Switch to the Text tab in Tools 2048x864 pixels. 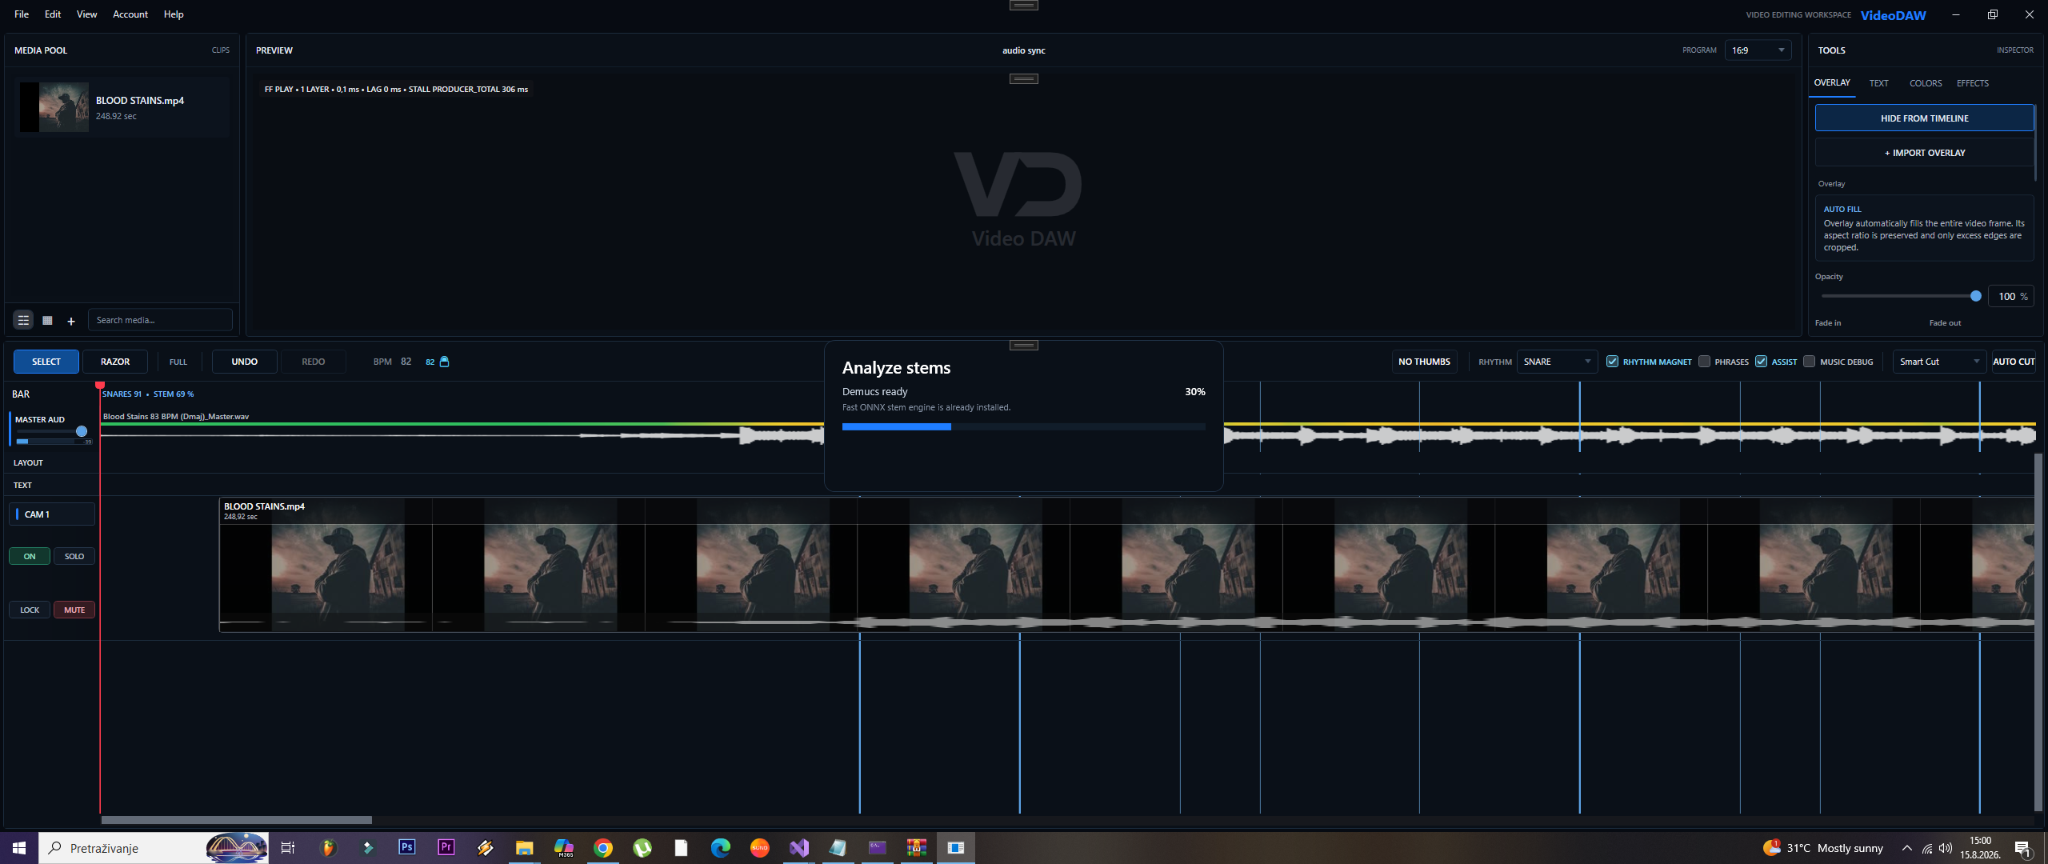pyautogui.click(x=1879, y=83)
